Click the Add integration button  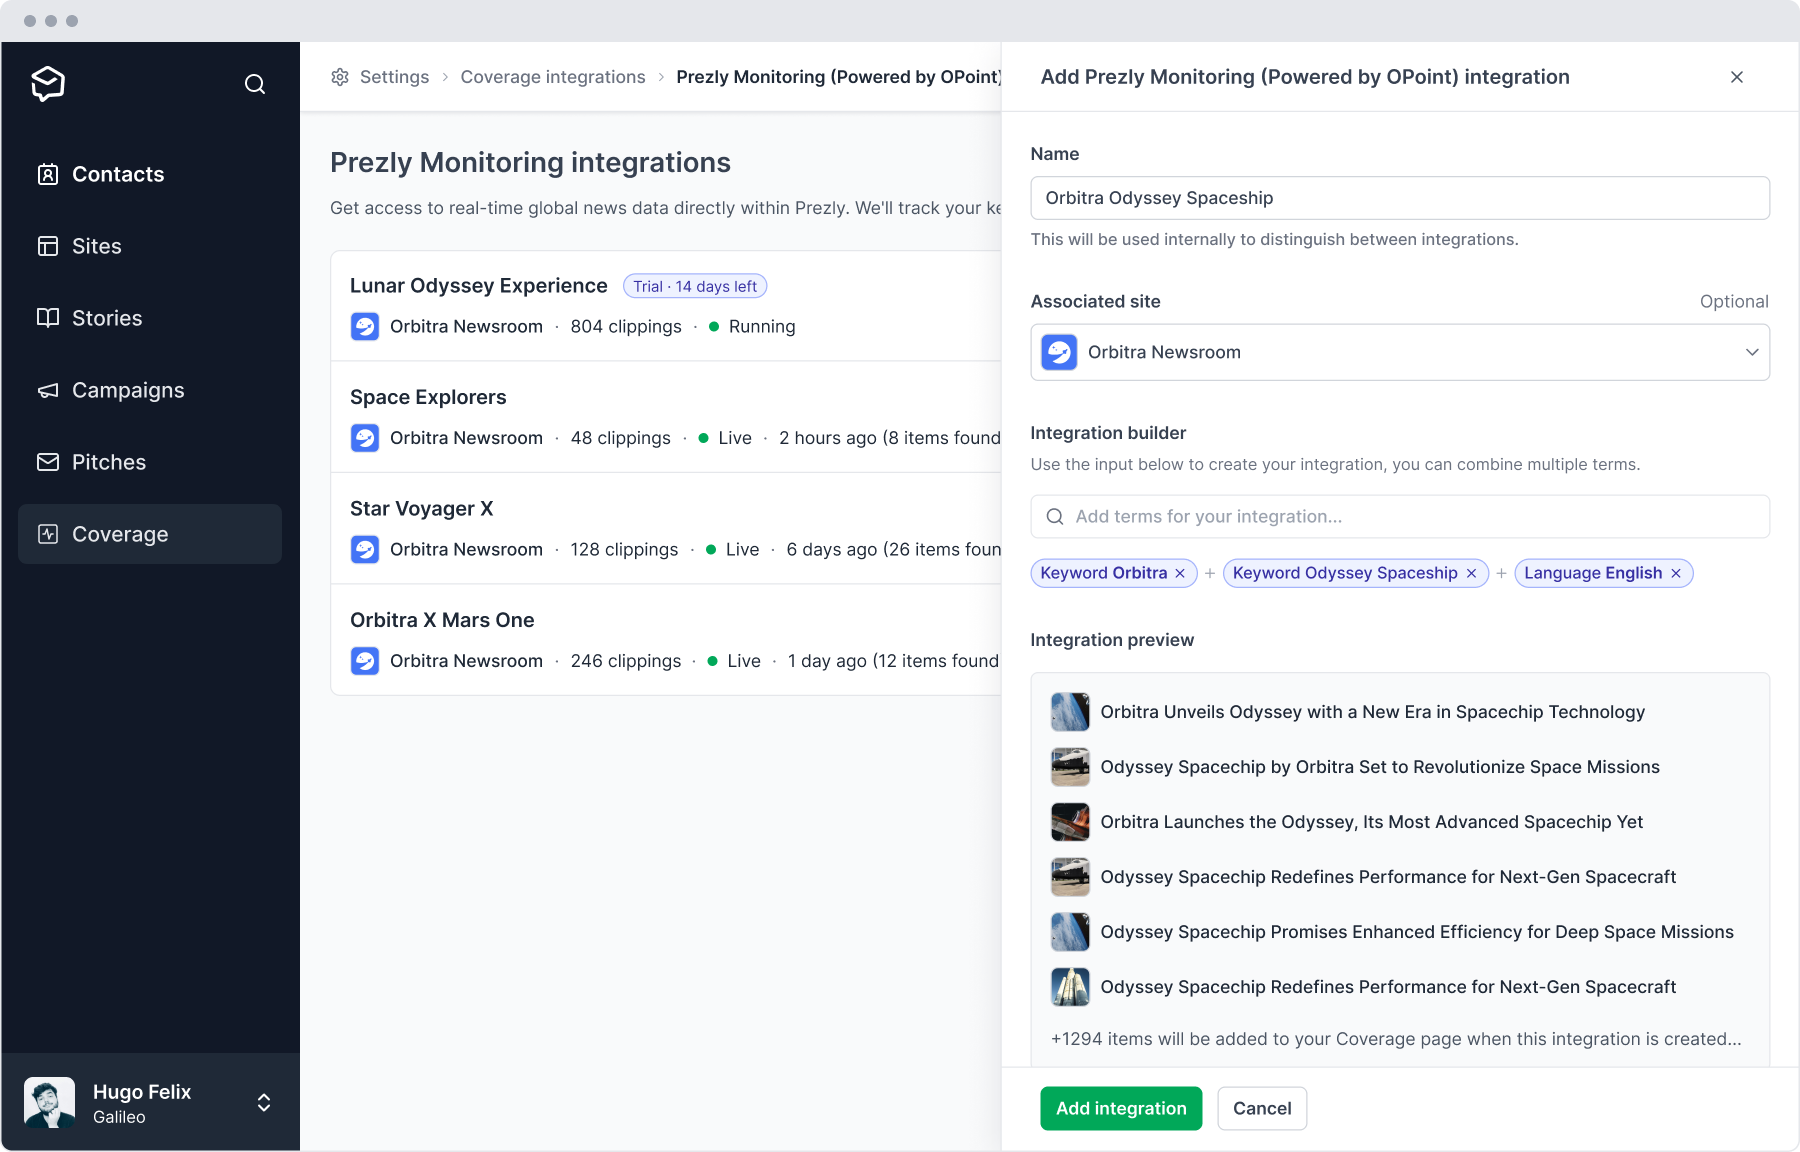pos(1120,1108)
